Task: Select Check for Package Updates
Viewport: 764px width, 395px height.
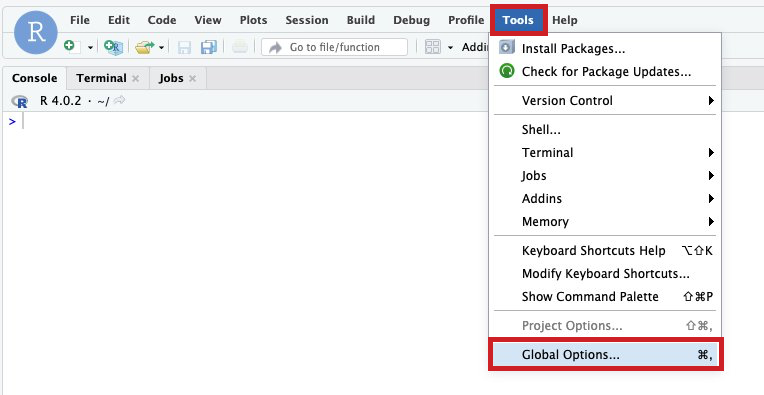Action: click(605, 72)
